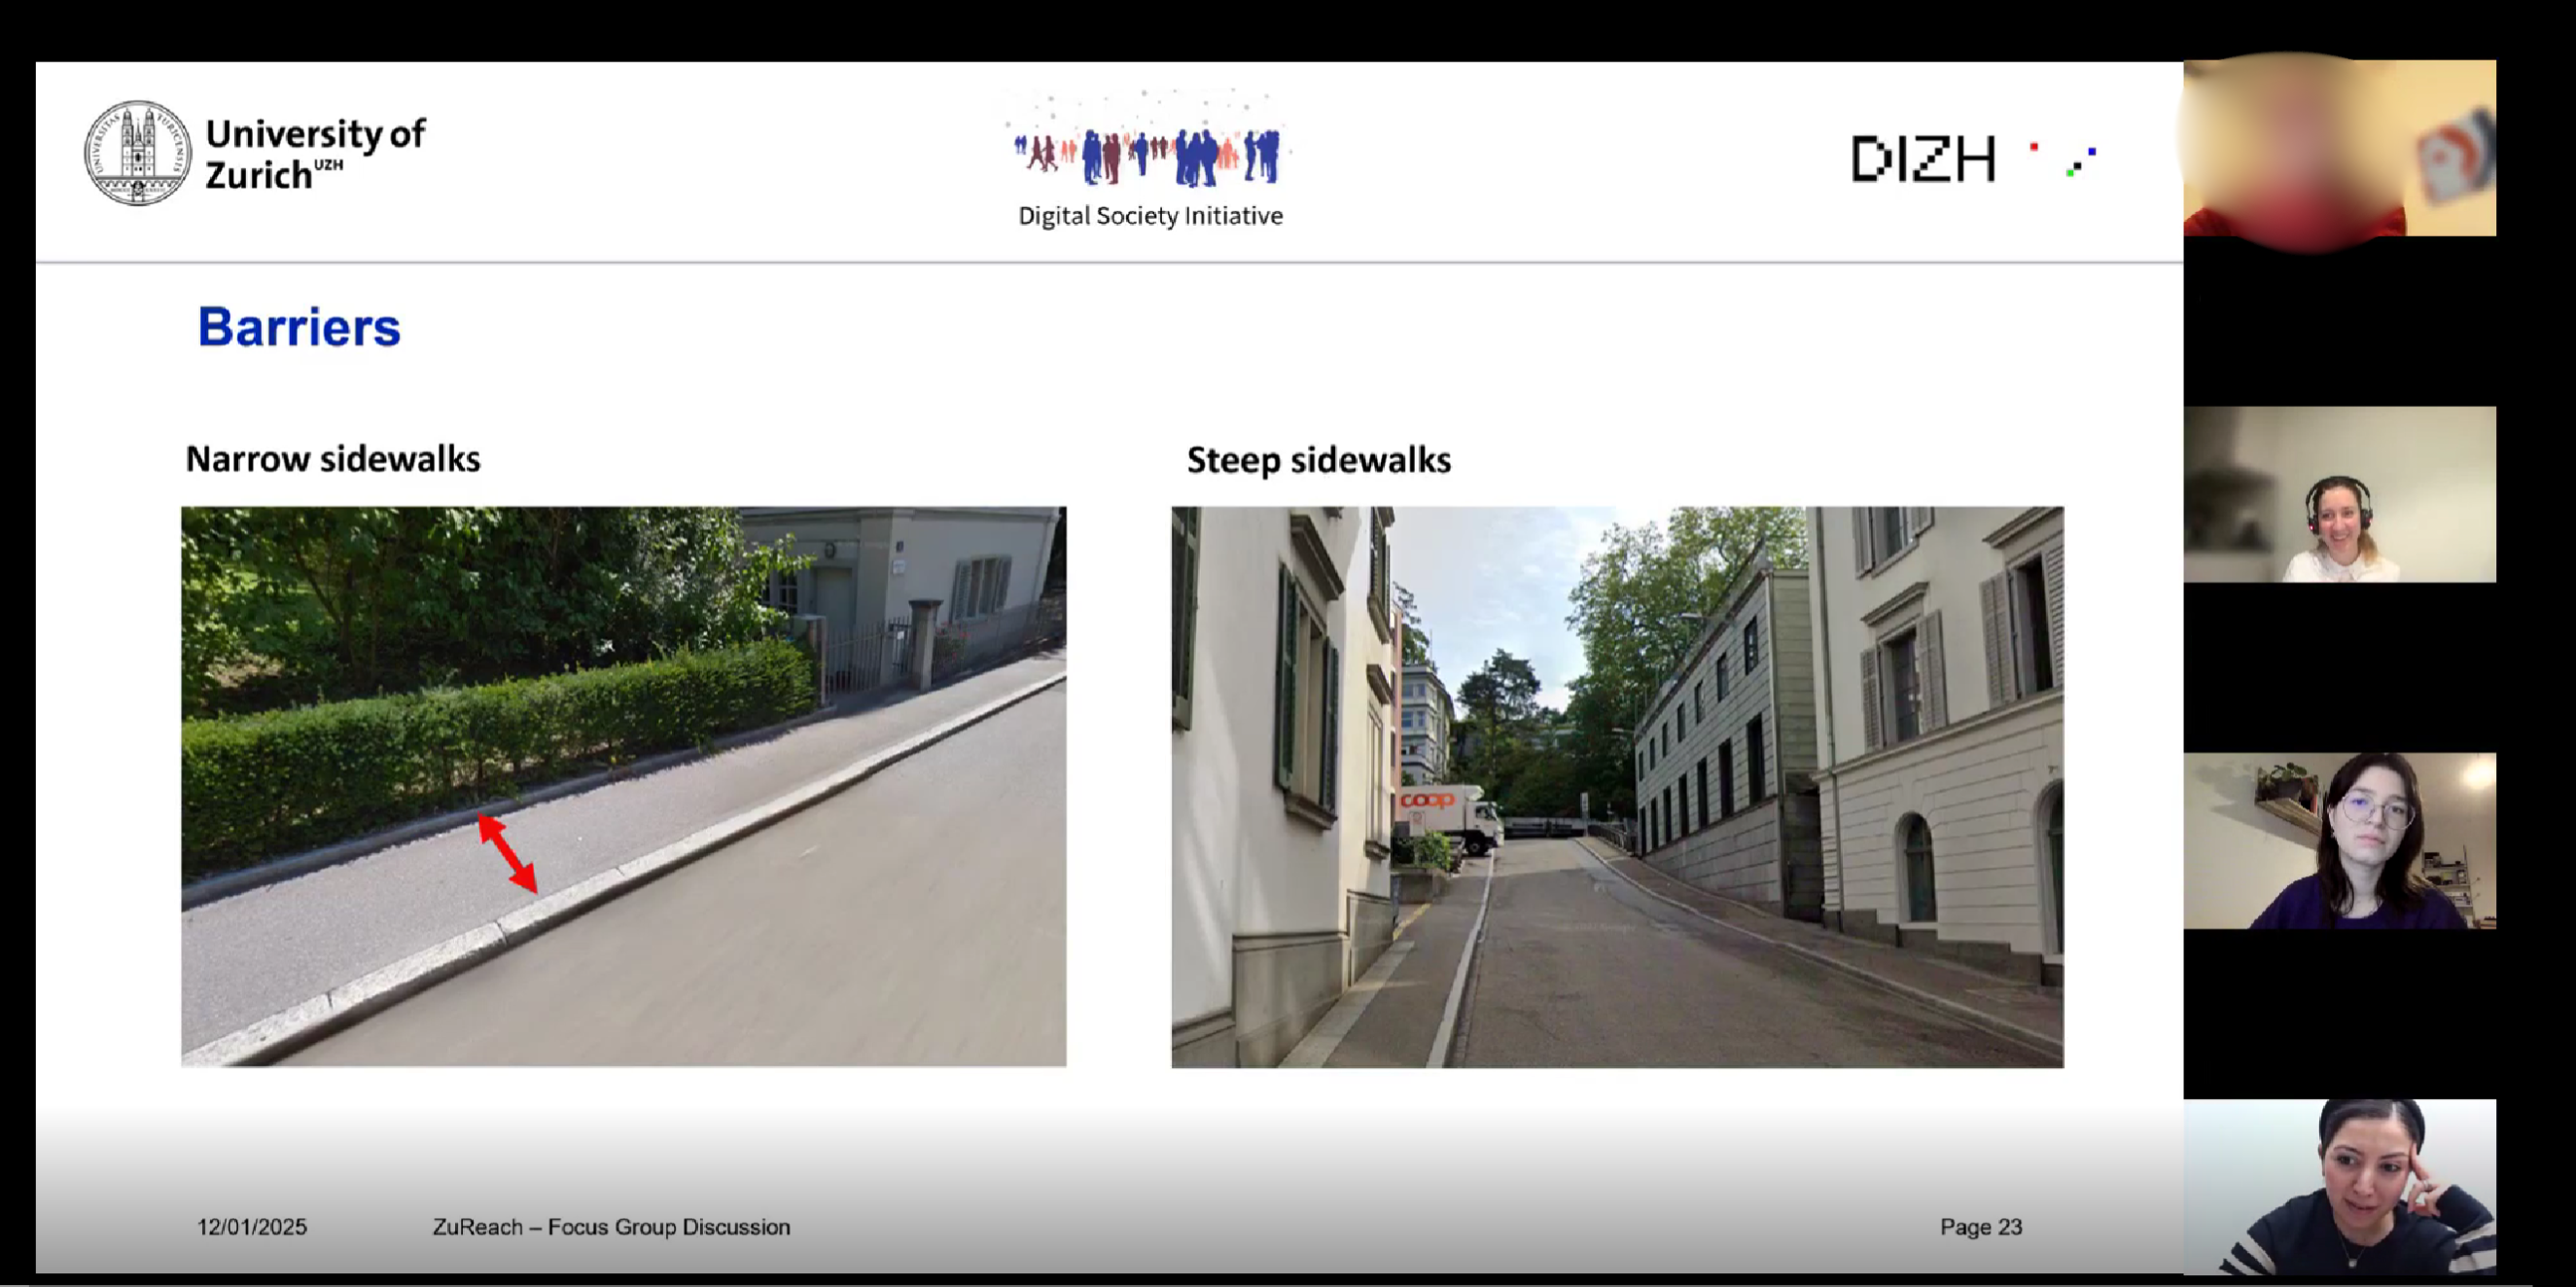The height and width of the screenshot is (1287, 2576).
Task: Click the Narrow sidewalks caption
Action: (333, 459)
